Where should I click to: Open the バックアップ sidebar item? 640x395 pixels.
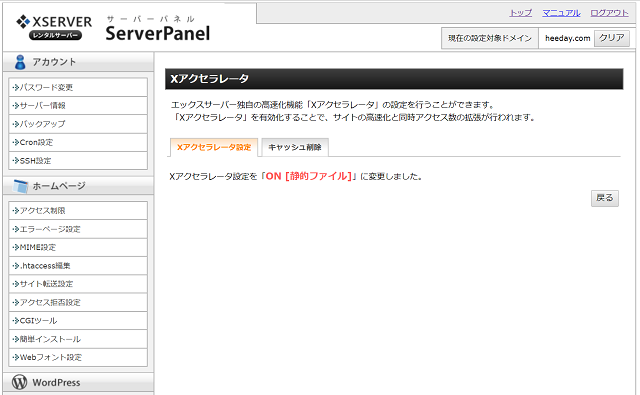click(x=78, y=124)
